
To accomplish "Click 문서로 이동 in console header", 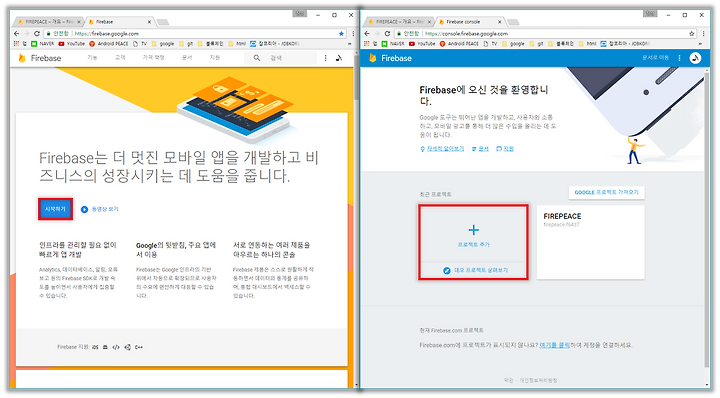I will (655, 58).
